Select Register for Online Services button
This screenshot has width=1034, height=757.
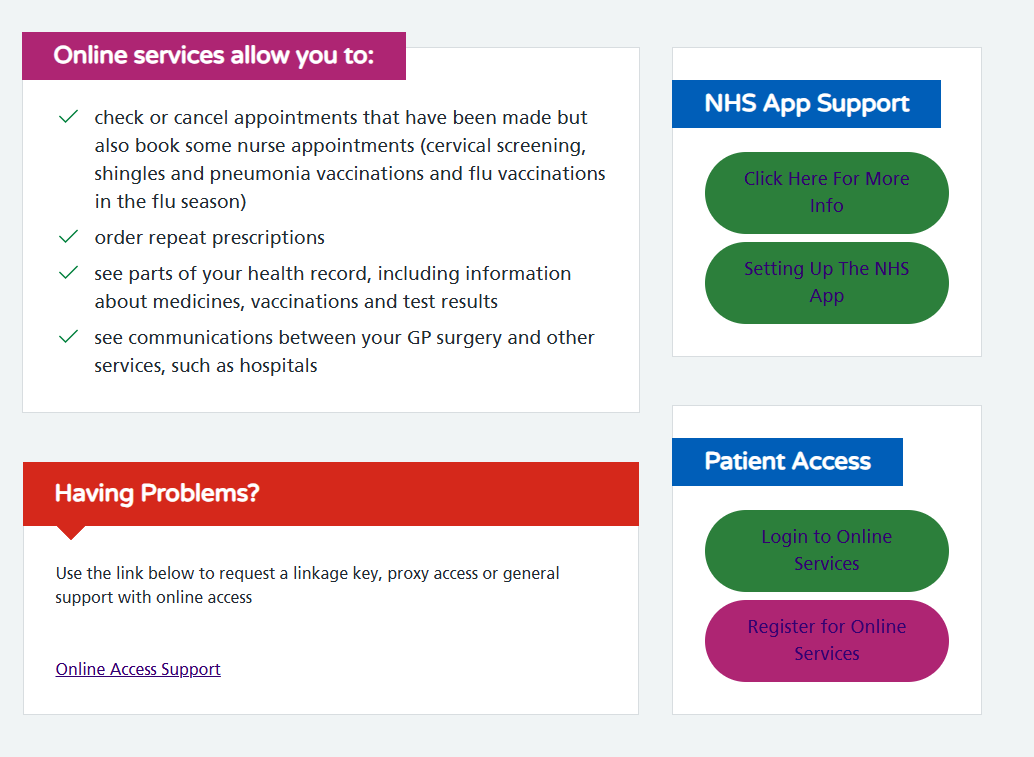(x=826, y=640)
